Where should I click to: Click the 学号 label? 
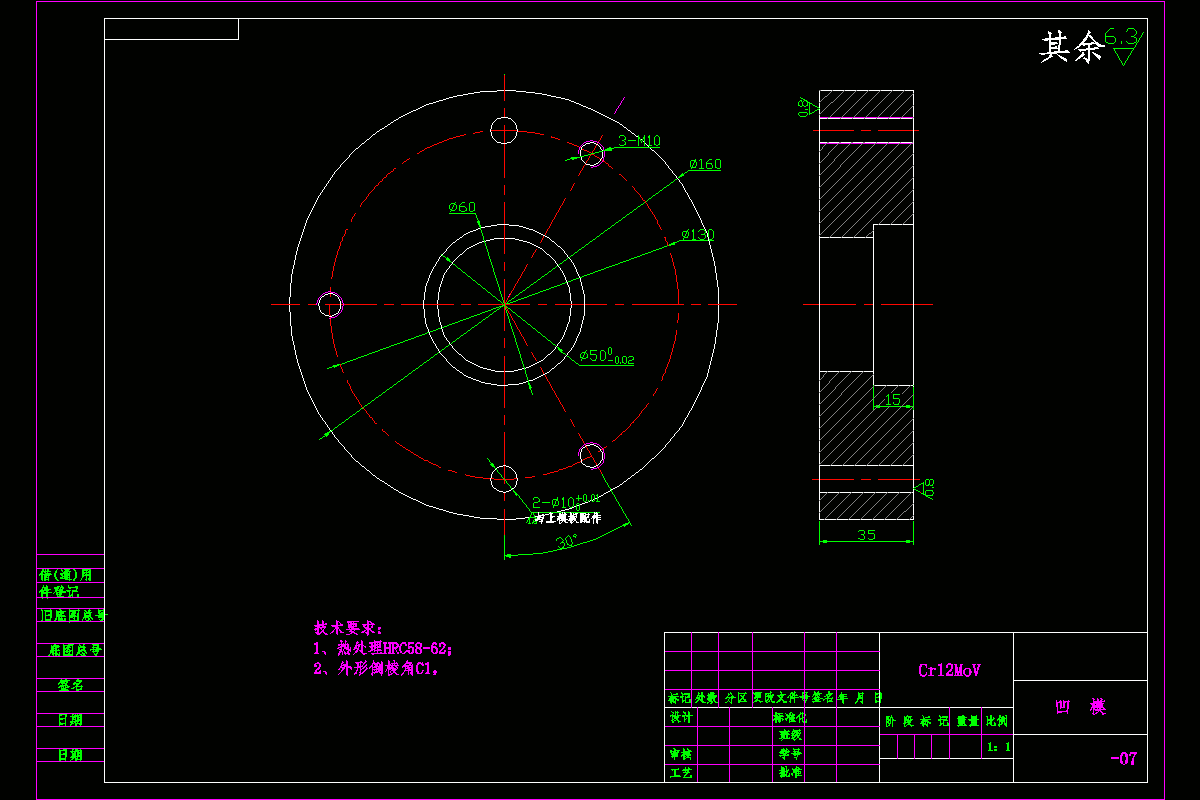(789, 754)
